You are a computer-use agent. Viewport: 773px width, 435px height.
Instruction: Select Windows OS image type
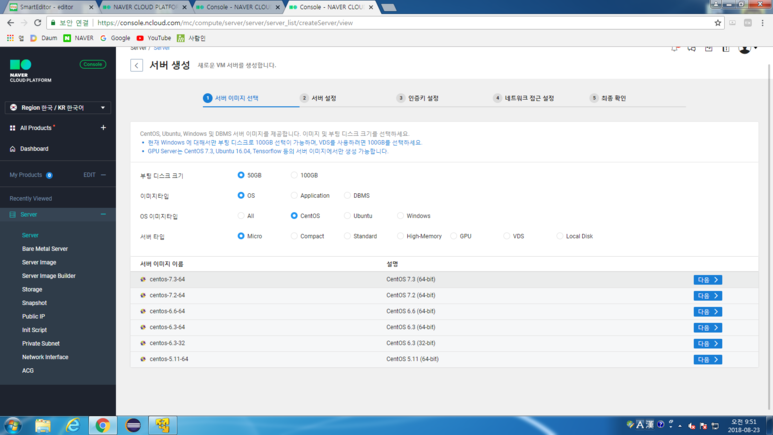[x=400, y=216]
